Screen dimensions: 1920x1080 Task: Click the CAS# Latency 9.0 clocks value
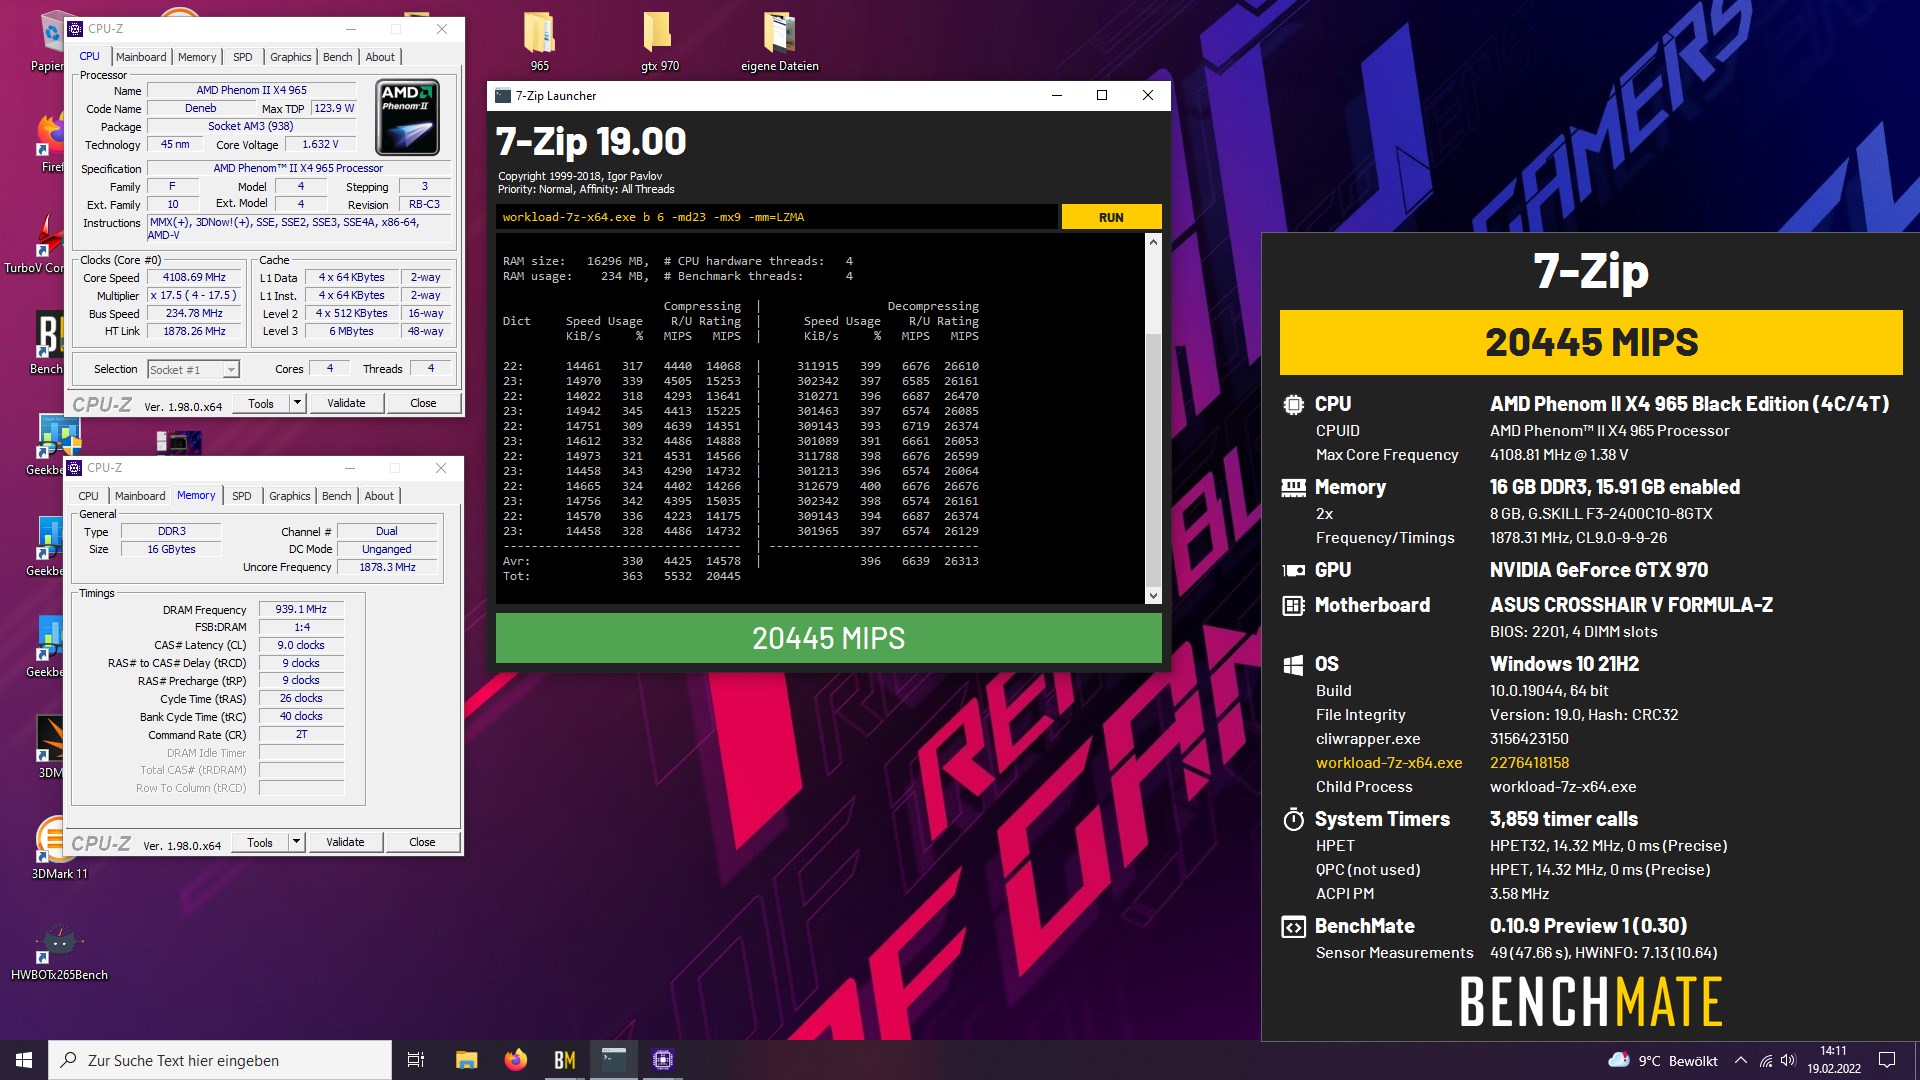(301, 645)
